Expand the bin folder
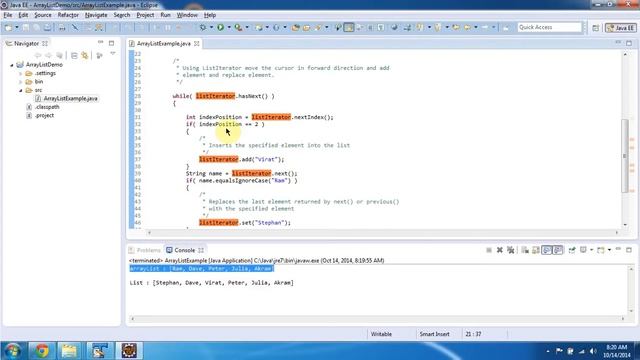Viewport: 640px width, 360px height. pos(21,82)
